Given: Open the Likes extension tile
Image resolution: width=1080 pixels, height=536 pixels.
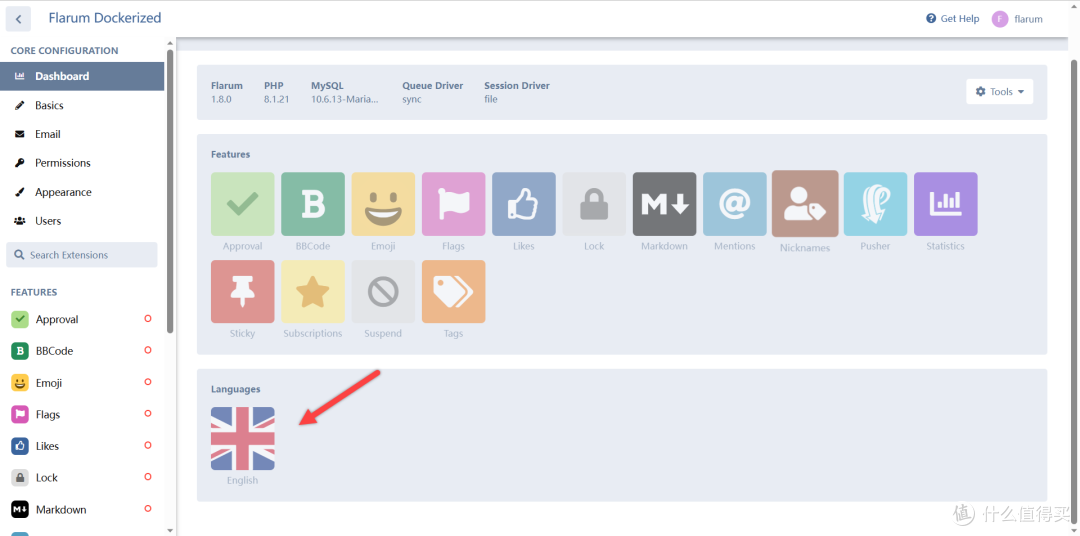Looking at the screenshot, I should [x=523, y=204].
